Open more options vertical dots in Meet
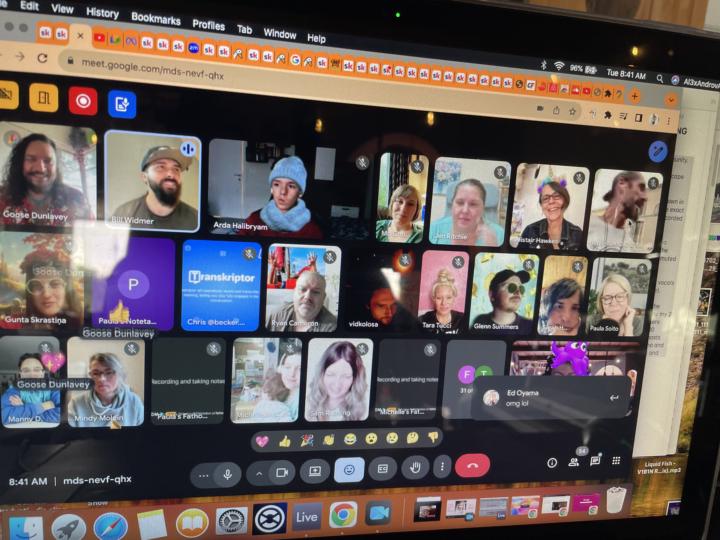The width and height of the screenshot is (720, 540). (x=442, y=467)
